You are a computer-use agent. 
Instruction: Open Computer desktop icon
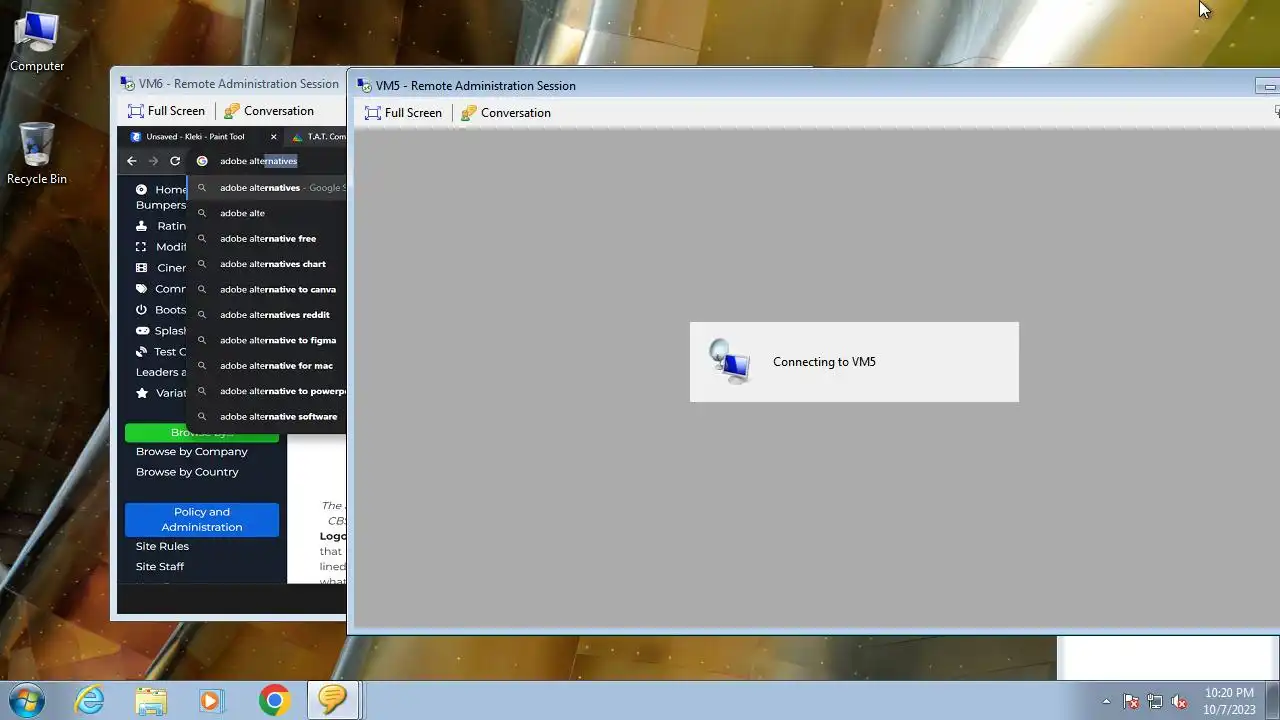pyautogui.click(x=37, y=42)
